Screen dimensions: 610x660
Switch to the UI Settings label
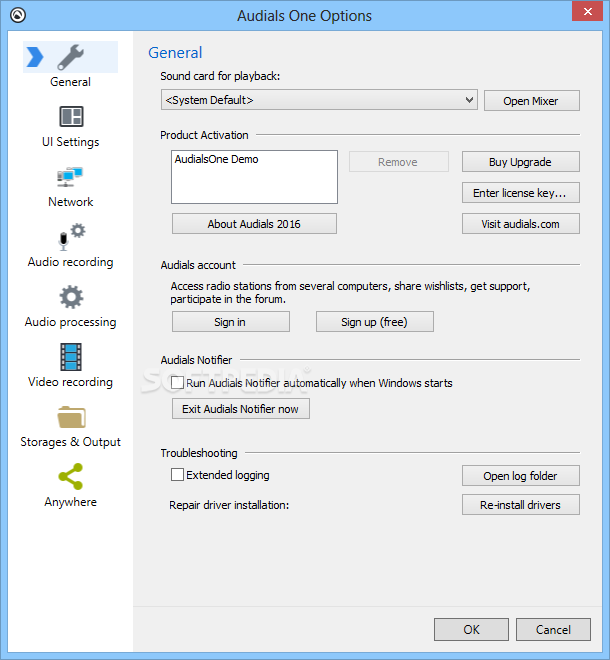pos(70,142)
